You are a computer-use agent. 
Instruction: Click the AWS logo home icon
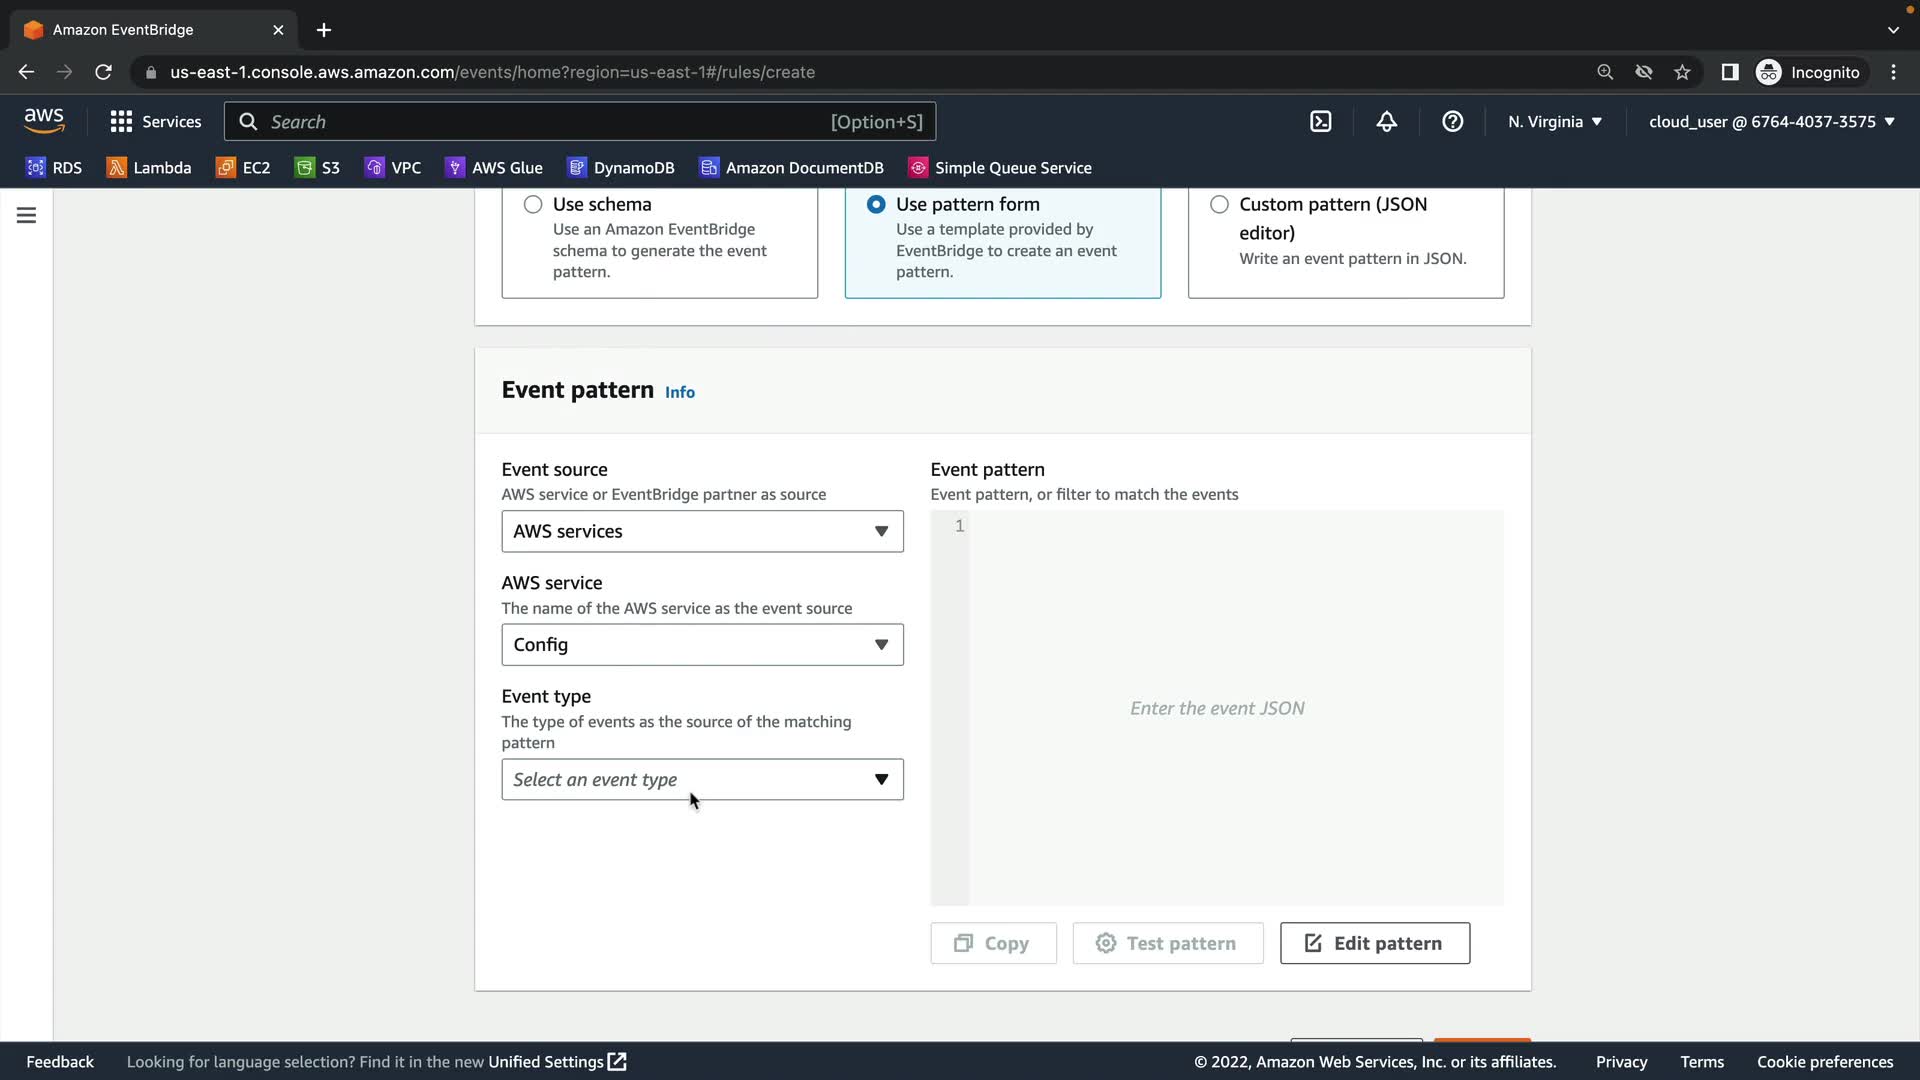point(44,121)
